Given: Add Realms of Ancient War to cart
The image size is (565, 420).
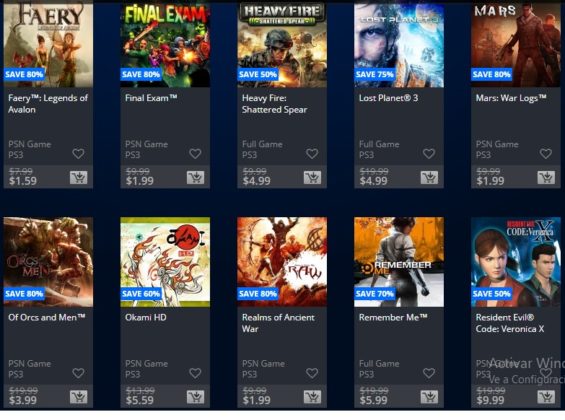Looking at the screenshot, I should coord(312,397).
